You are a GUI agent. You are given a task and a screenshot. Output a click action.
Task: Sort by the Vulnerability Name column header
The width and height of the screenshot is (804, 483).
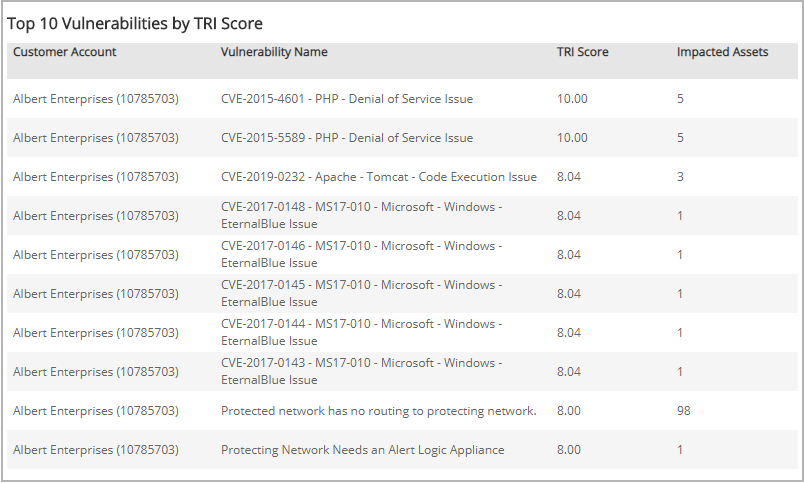click(274, 52)
